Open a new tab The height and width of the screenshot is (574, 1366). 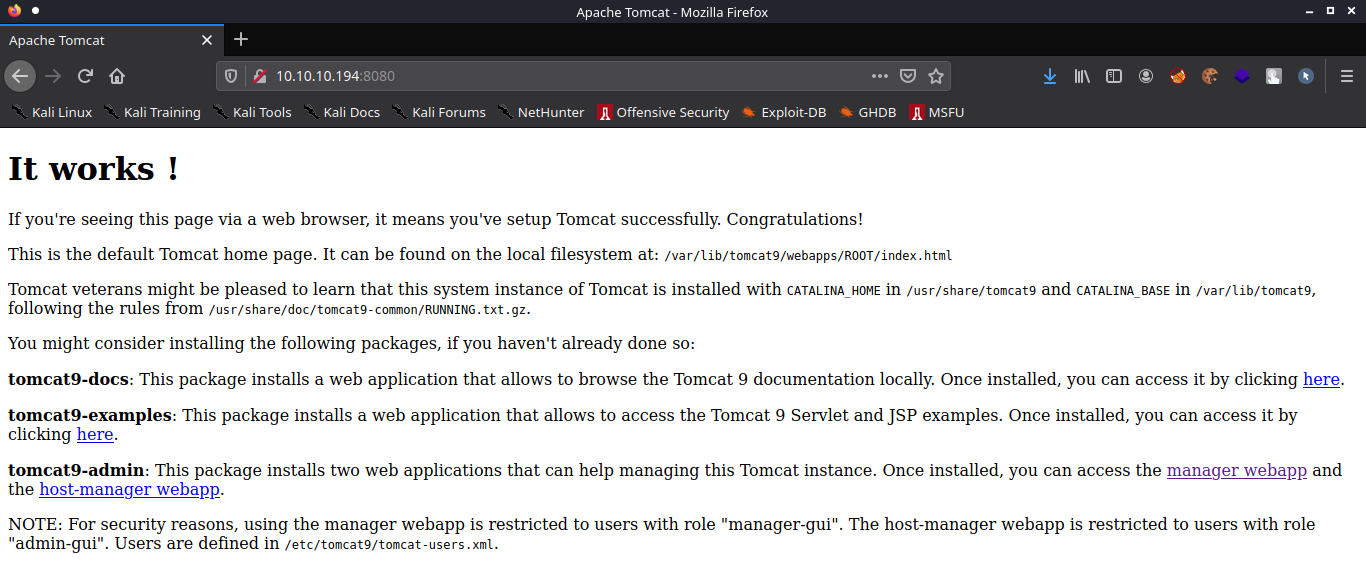tap(240, 40)
